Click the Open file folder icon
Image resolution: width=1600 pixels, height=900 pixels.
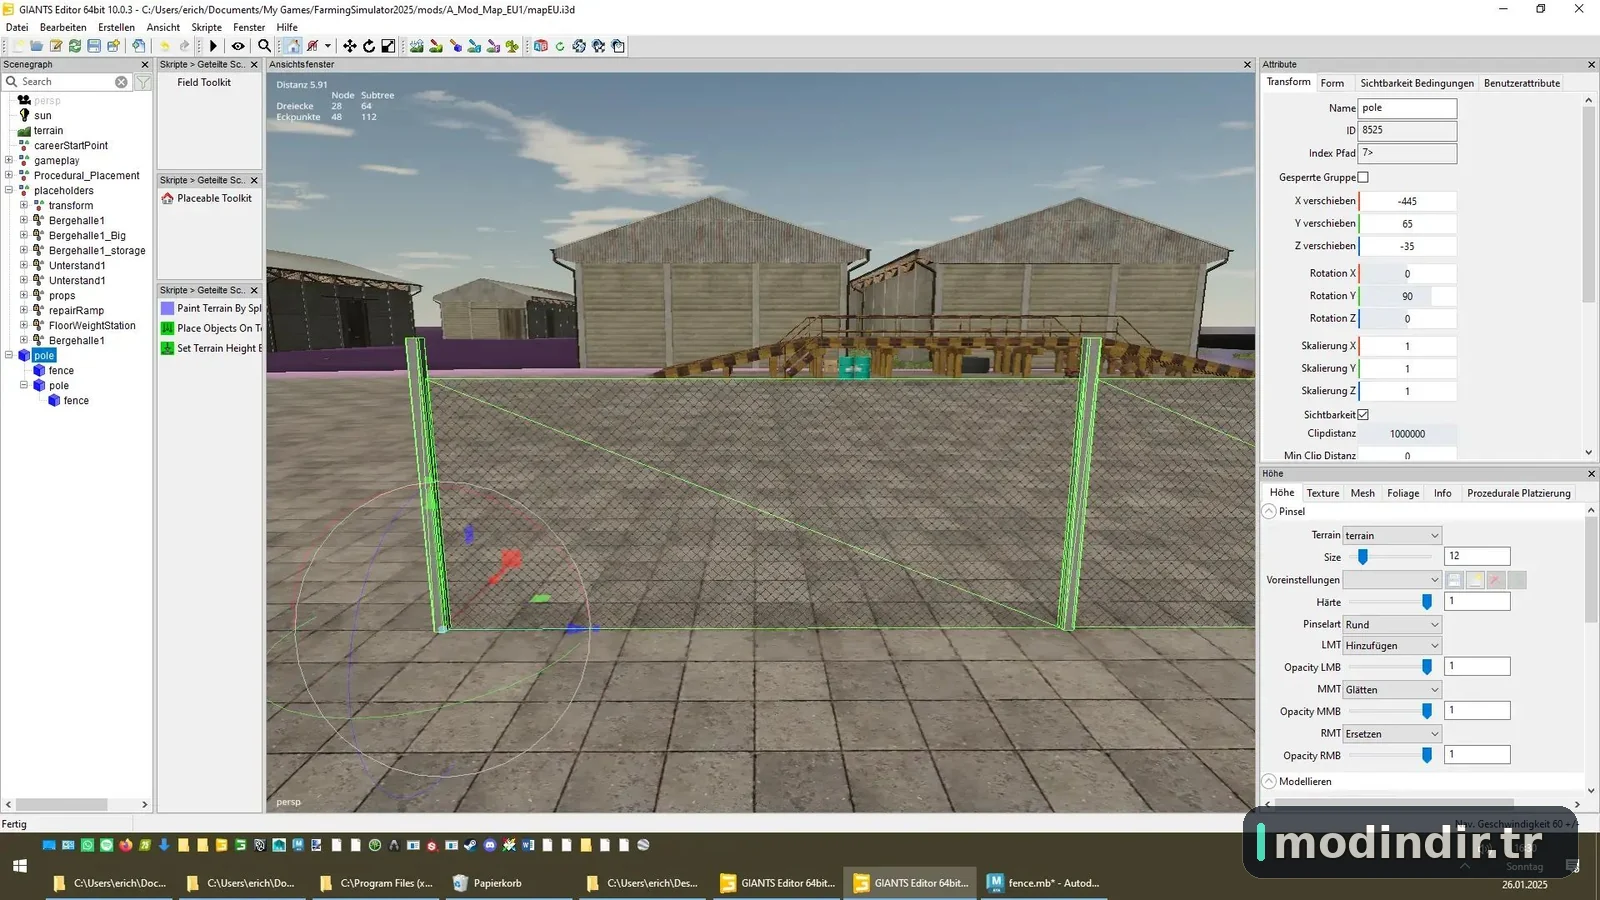[36, 46]
